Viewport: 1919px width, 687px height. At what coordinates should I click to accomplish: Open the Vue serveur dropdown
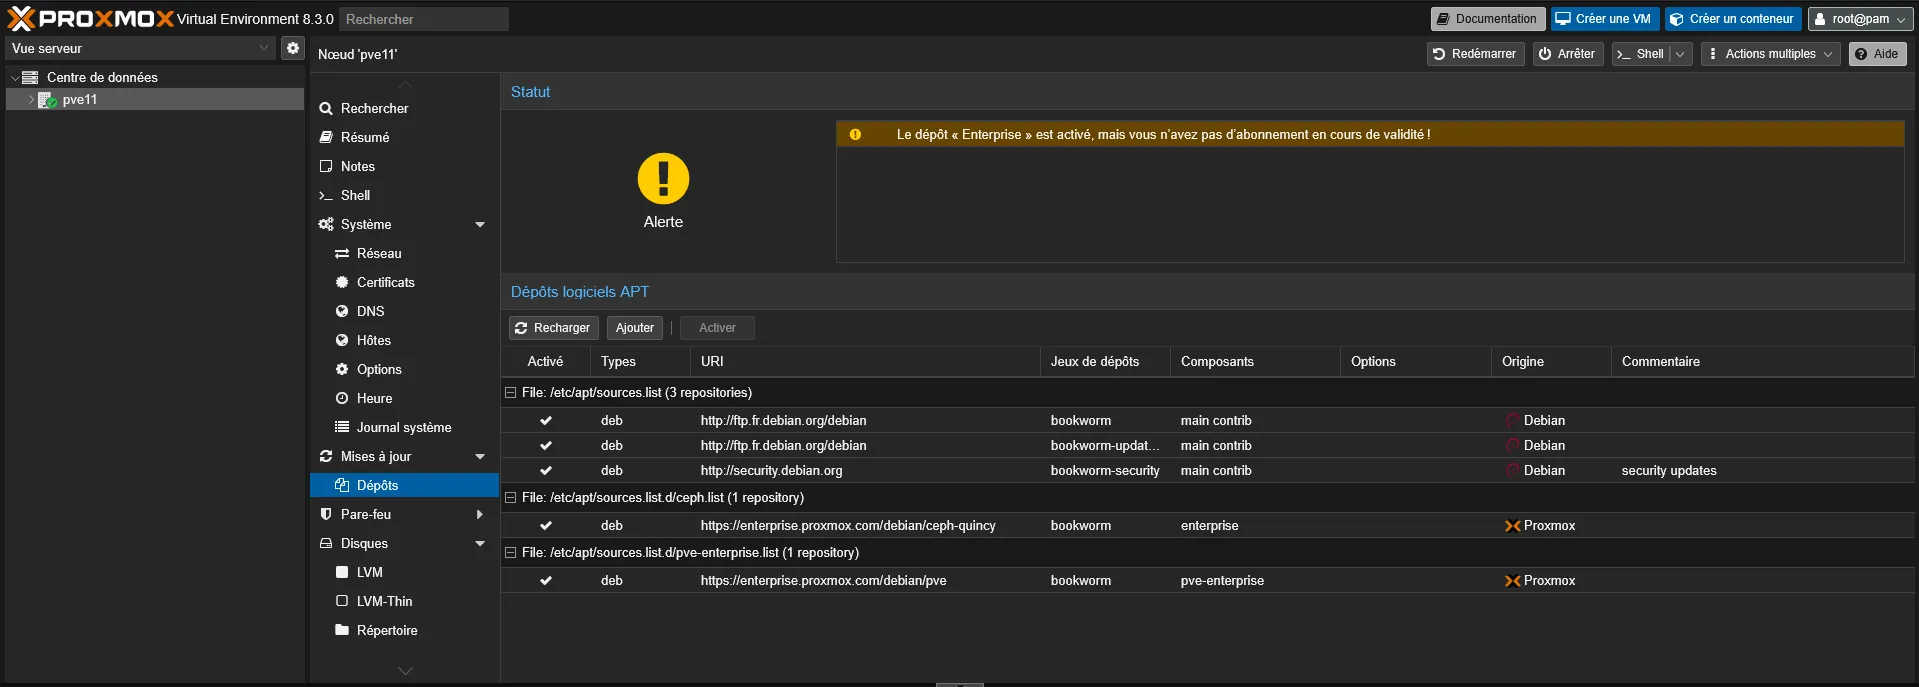coord(140,48)
